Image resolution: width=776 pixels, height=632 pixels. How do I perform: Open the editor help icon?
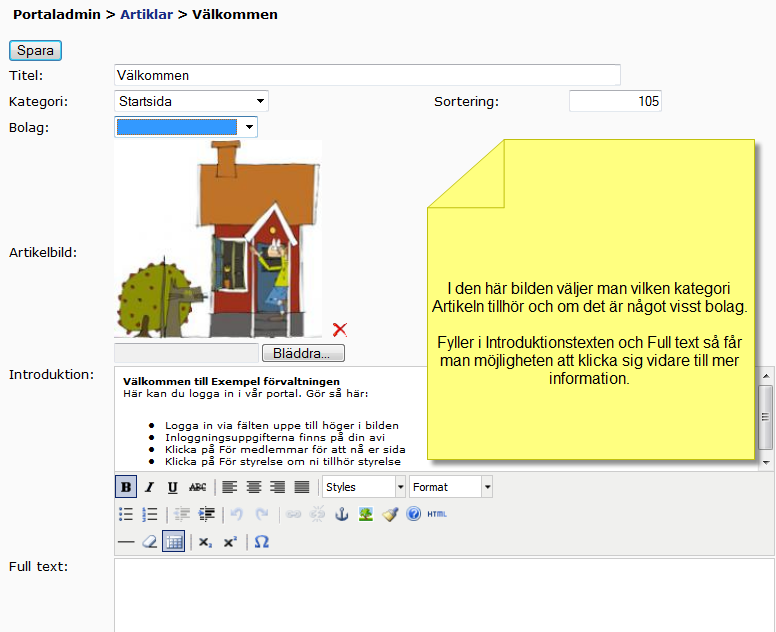414,514
